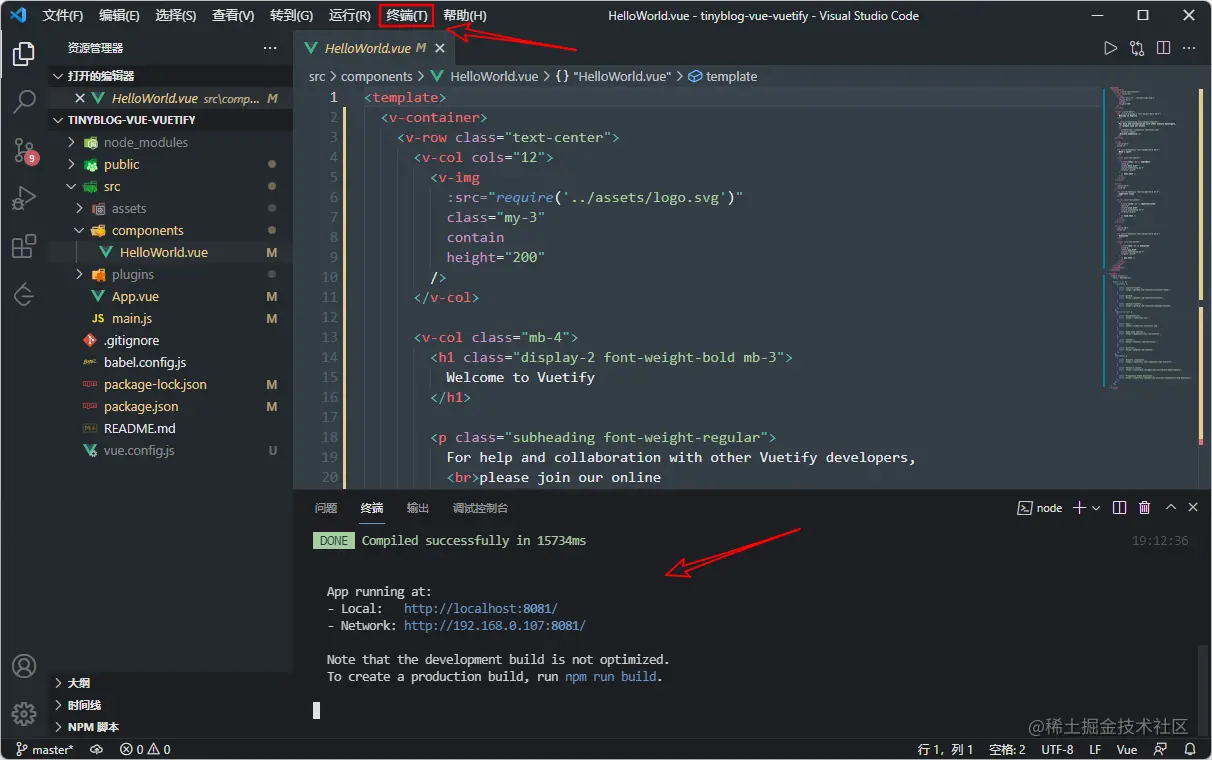This screenshot has height=760, width=1212.
Task: Open the Manage gear icon
Action: [24, 714]
